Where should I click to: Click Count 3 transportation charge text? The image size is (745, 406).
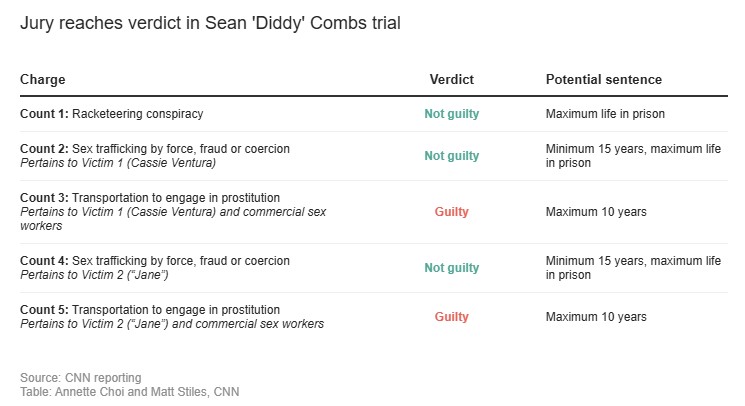click(150, 198)
